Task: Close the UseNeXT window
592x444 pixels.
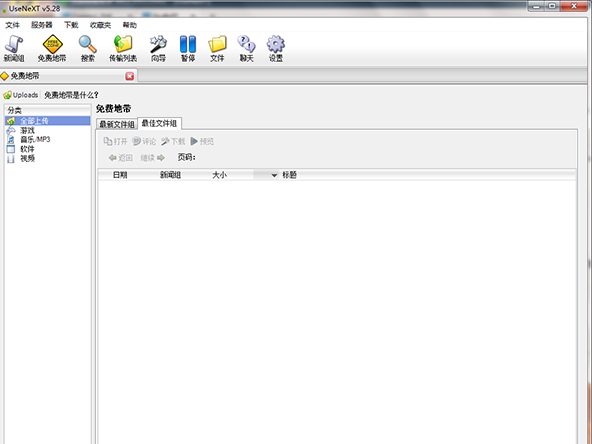Action: 574,6
